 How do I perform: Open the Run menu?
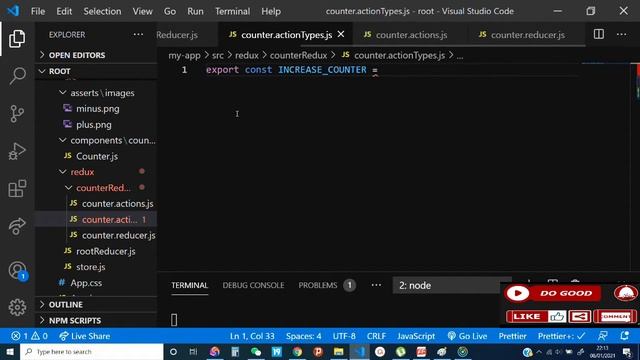coord(195,11)
